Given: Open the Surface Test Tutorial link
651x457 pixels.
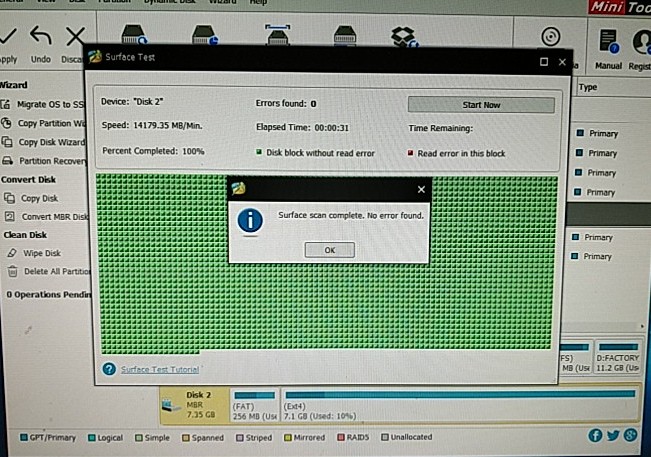Looking at the screenshot, I should pyautogui.click(x=158, y=369).
